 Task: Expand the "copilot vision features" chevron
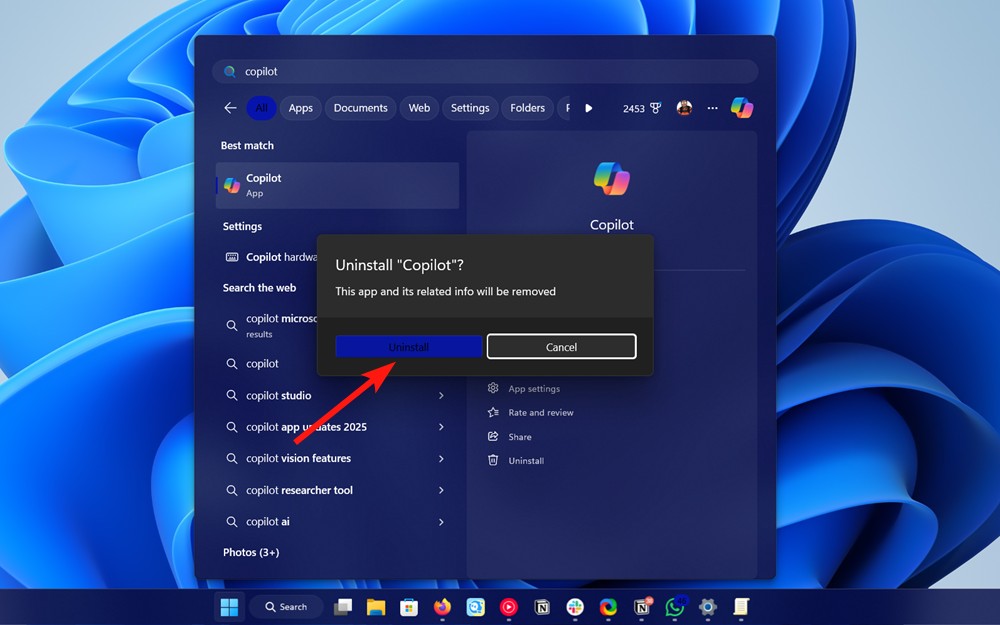441,459
